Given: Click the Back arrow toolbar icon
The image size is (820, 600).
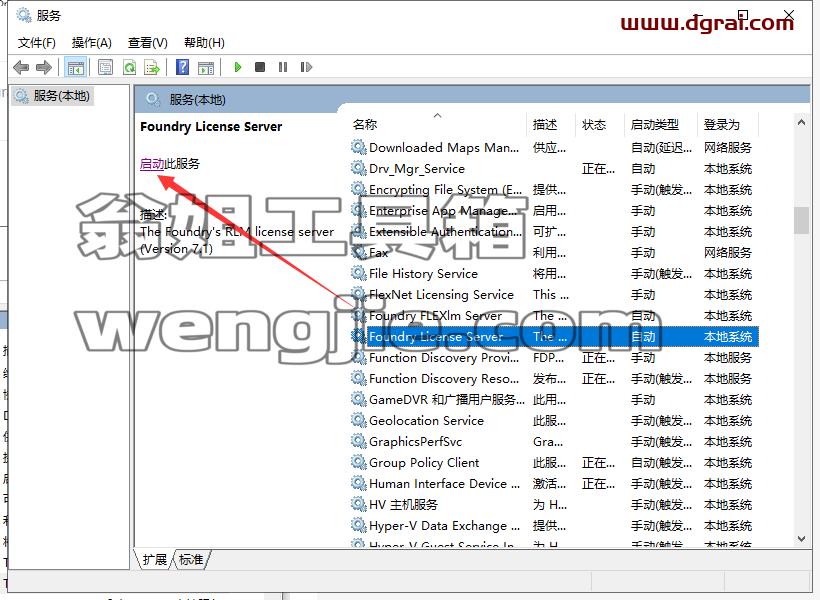Looking at the screenshot, I should click(x=21, y=67).
